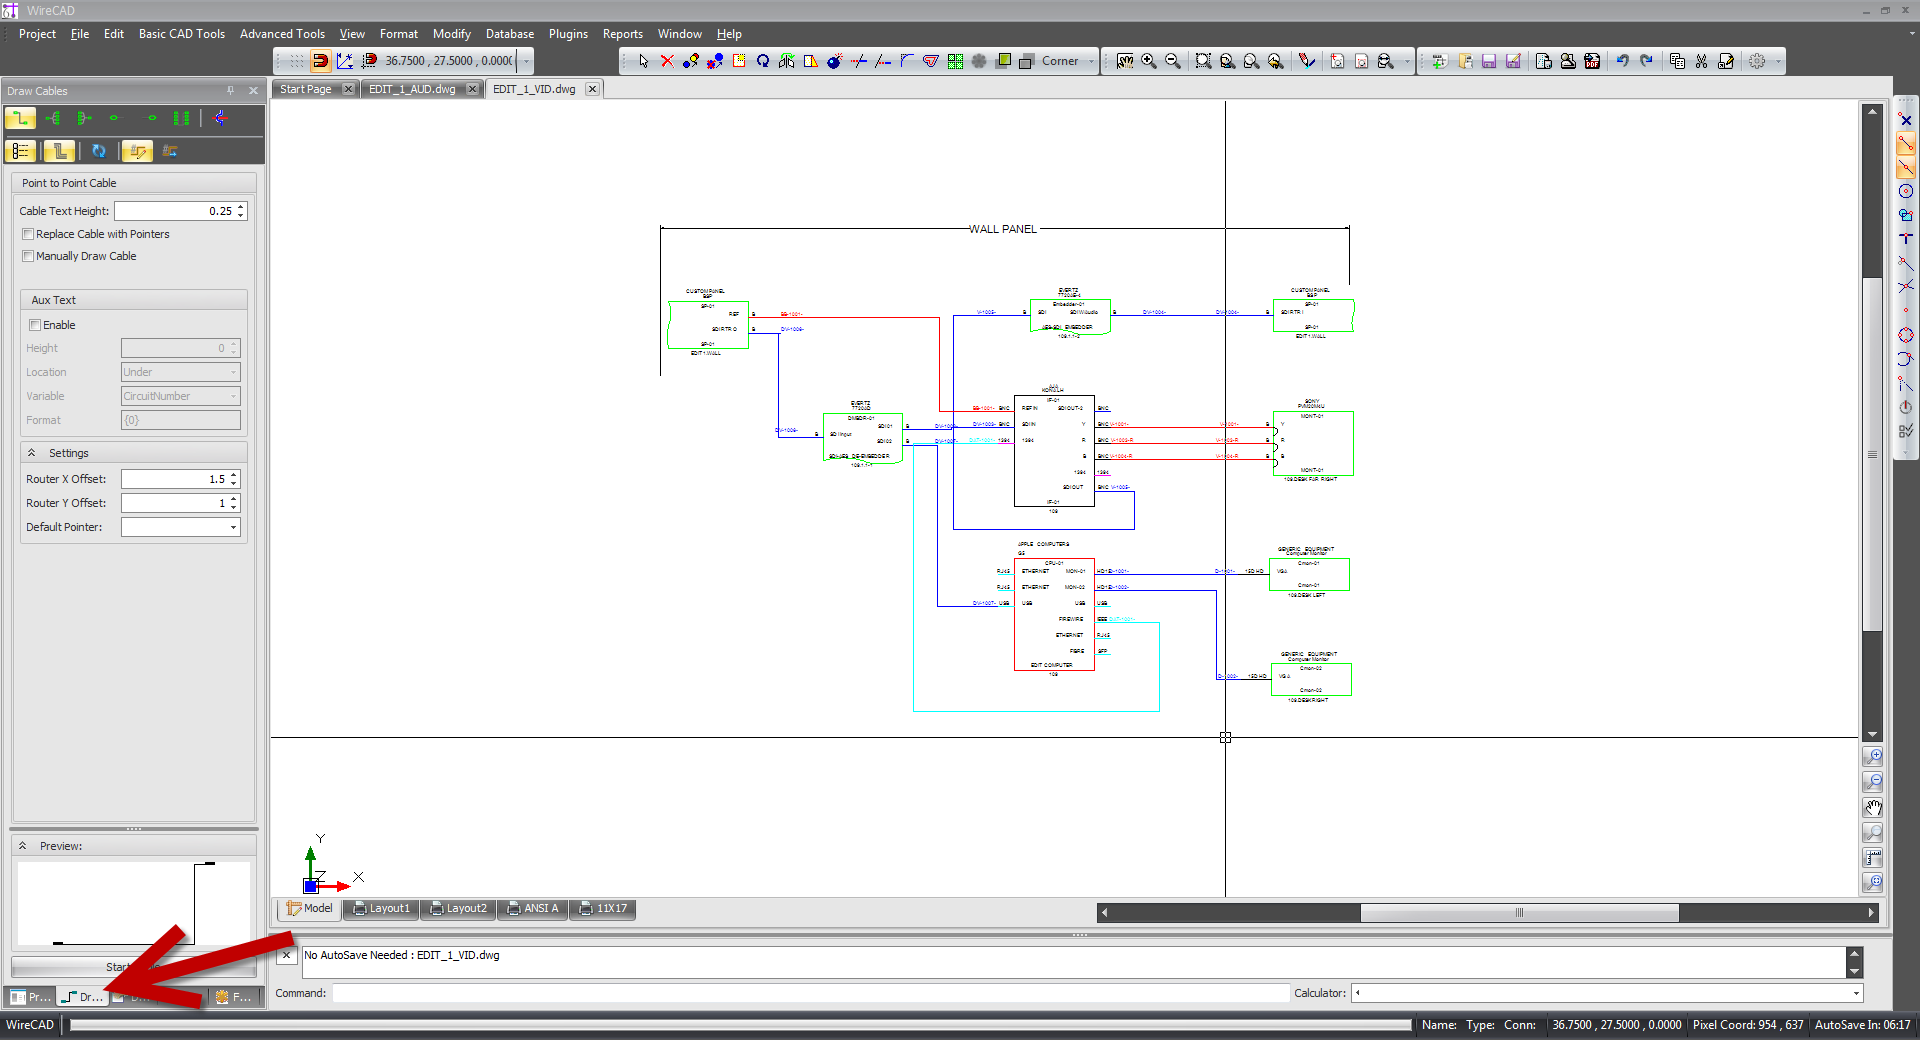
Task: Increase Router X Offset value
Action: (x=234, y=475)
